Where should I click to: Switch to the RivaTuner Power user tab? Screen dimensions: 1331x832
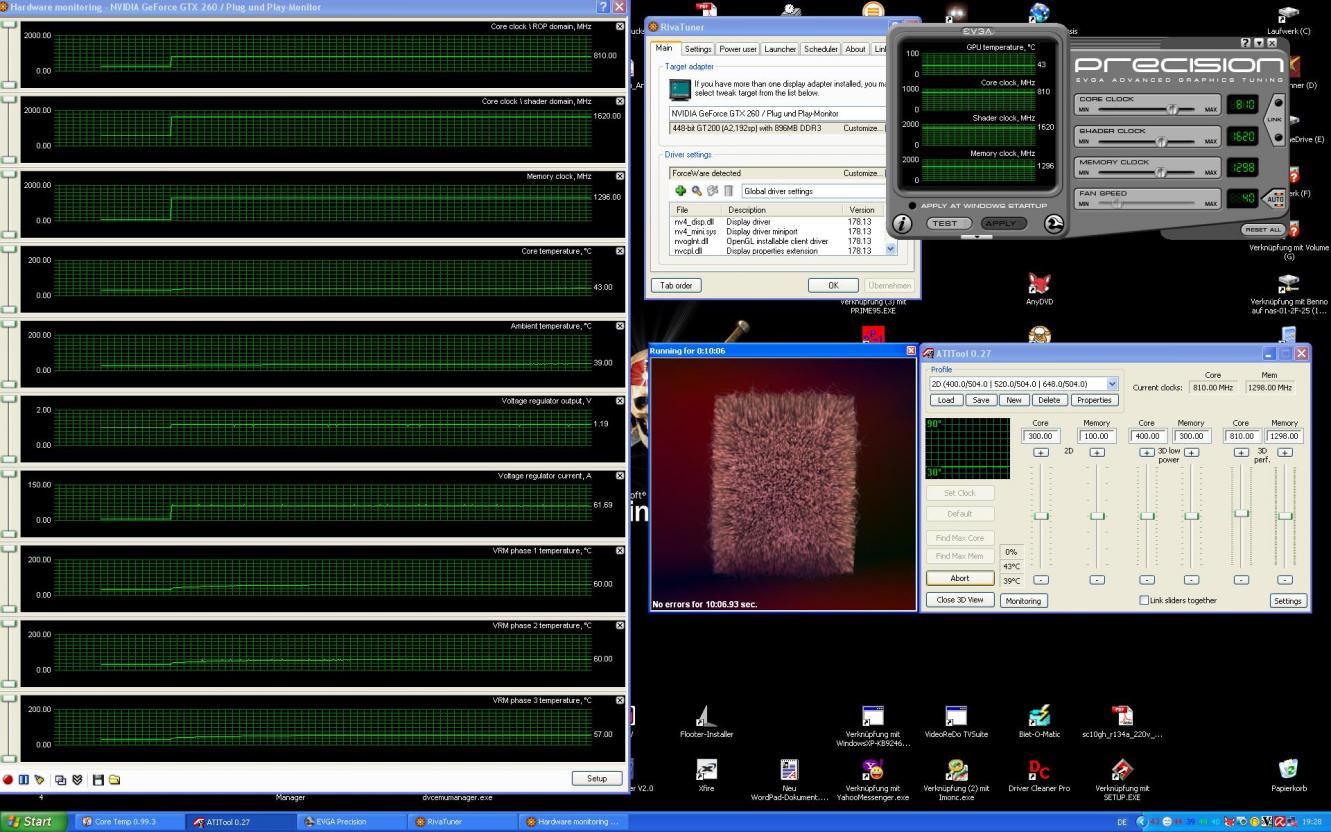click(738, 49)
